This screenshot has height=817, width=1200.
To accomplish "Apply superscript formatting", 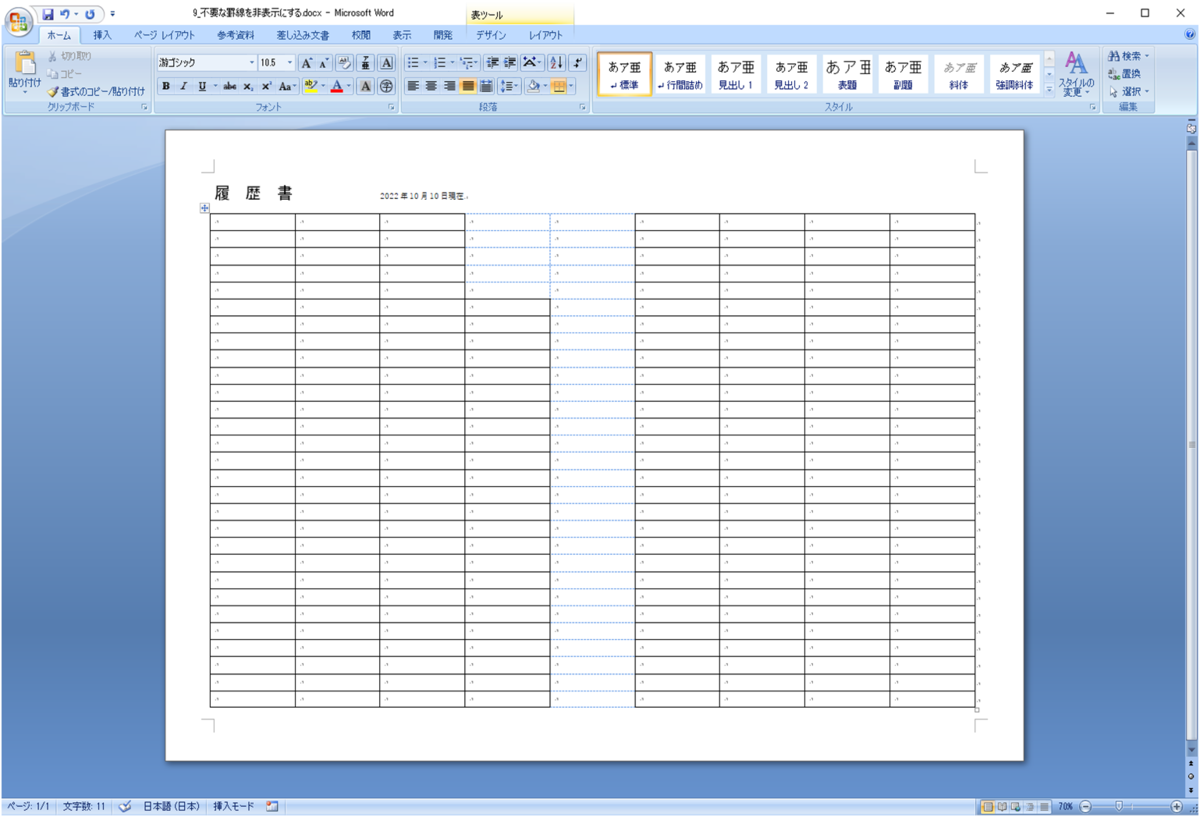I will click(266, 86).
